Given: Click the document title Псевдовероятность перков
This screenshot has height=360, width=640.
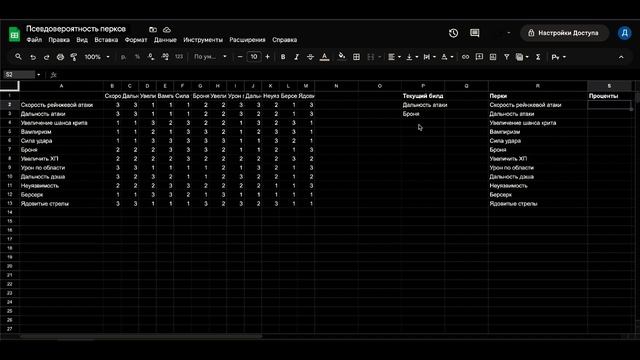Looking at the screenshot, I should (76, 29).
